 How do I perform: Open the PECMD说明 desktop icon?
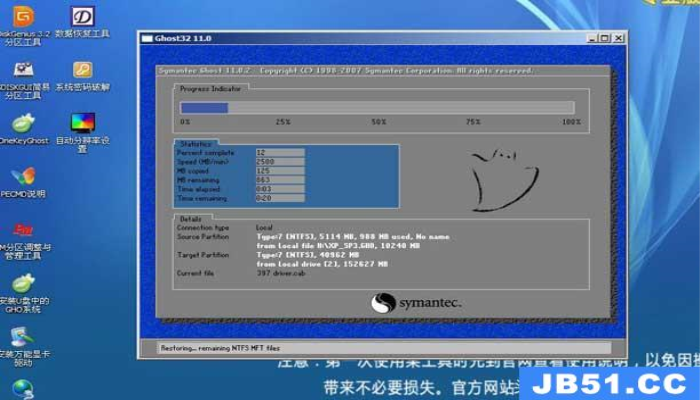coord(23,177)
